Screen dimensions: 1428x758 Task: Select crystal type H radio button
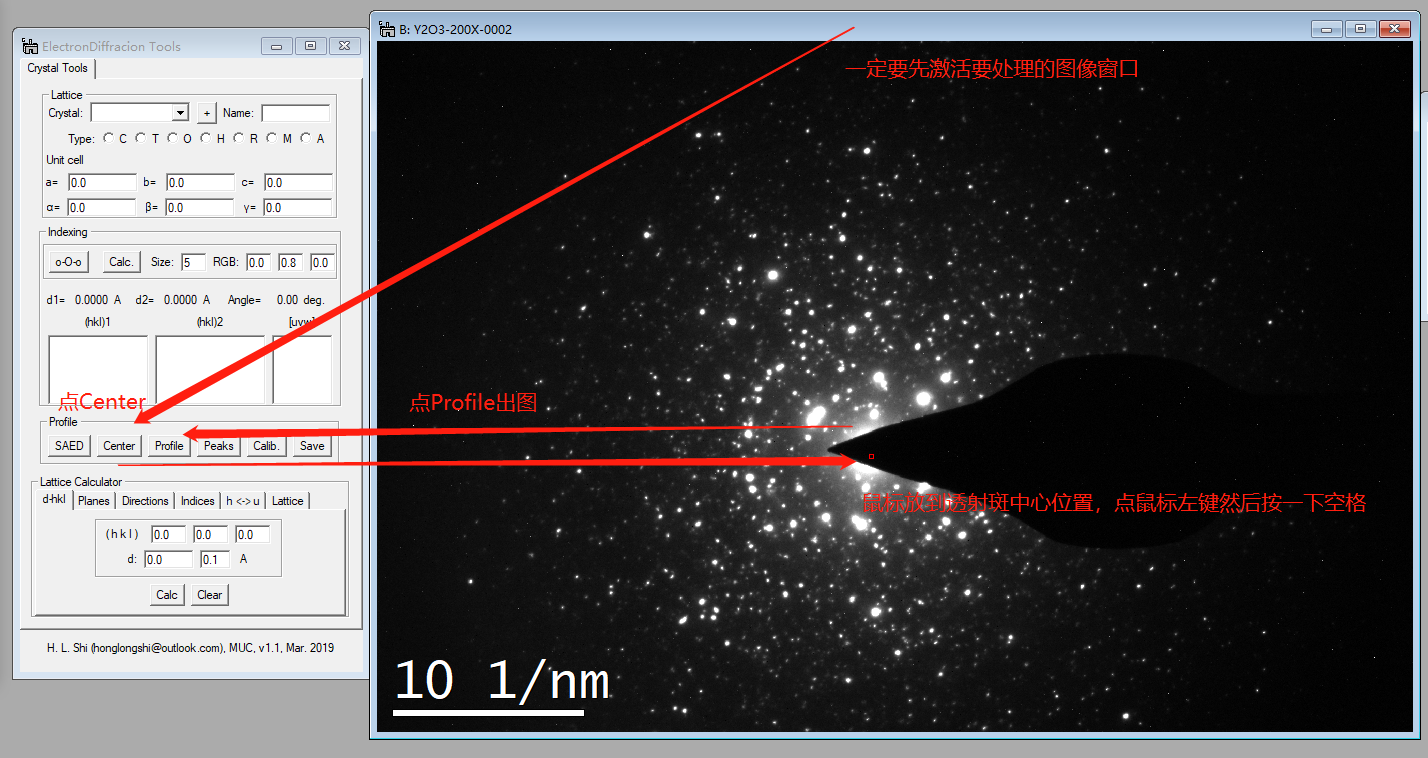tap(206, 138)
